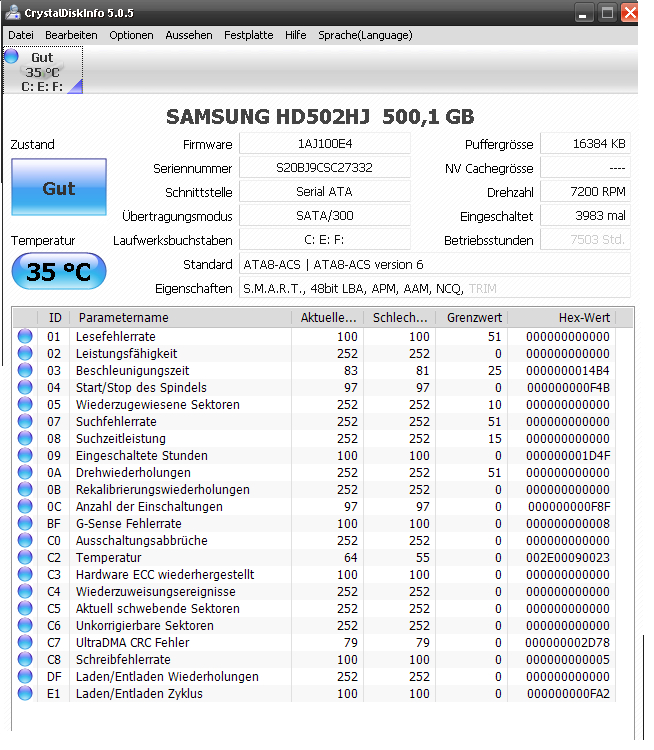This screenshot has width=654, height=750.
Task: Click hex value 000000001D4F
Action: [568, 456]
